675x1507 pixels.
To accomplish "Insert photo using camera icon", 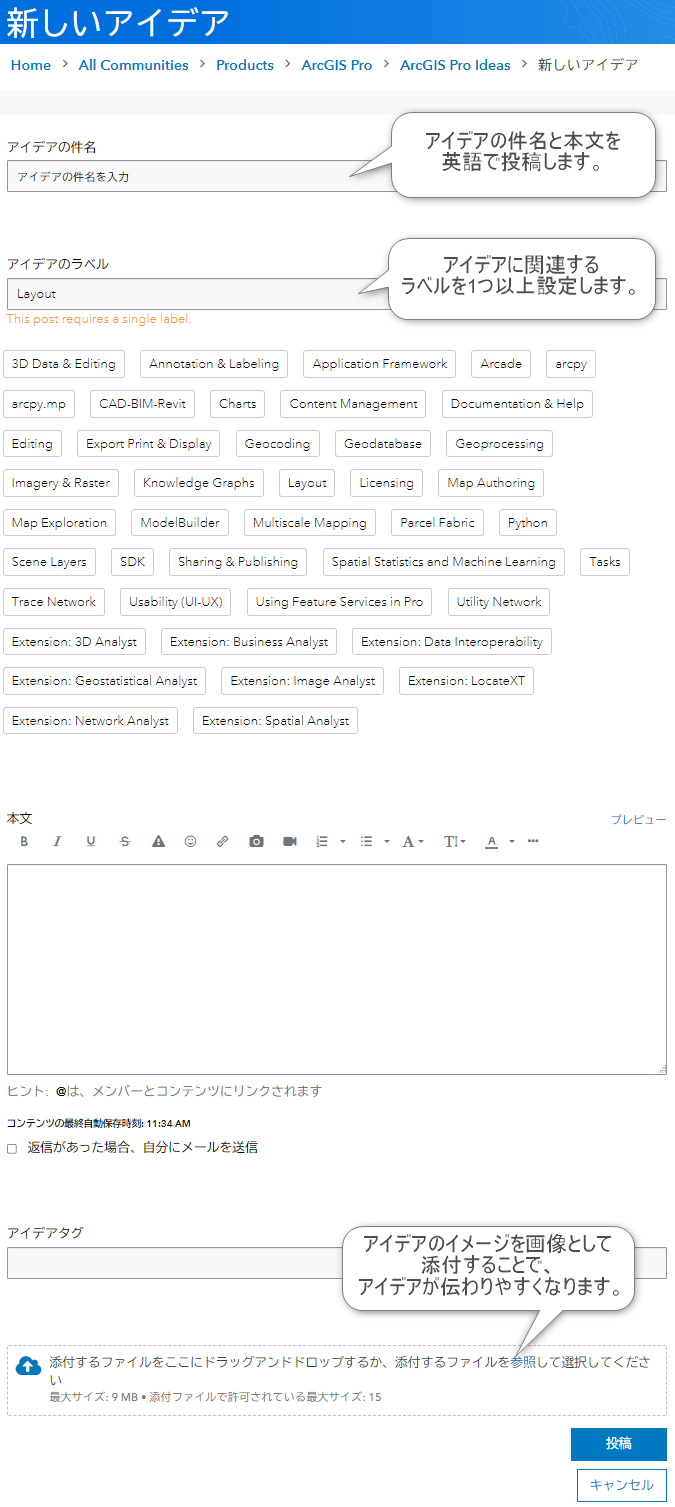I will click(x=256, y=842).
